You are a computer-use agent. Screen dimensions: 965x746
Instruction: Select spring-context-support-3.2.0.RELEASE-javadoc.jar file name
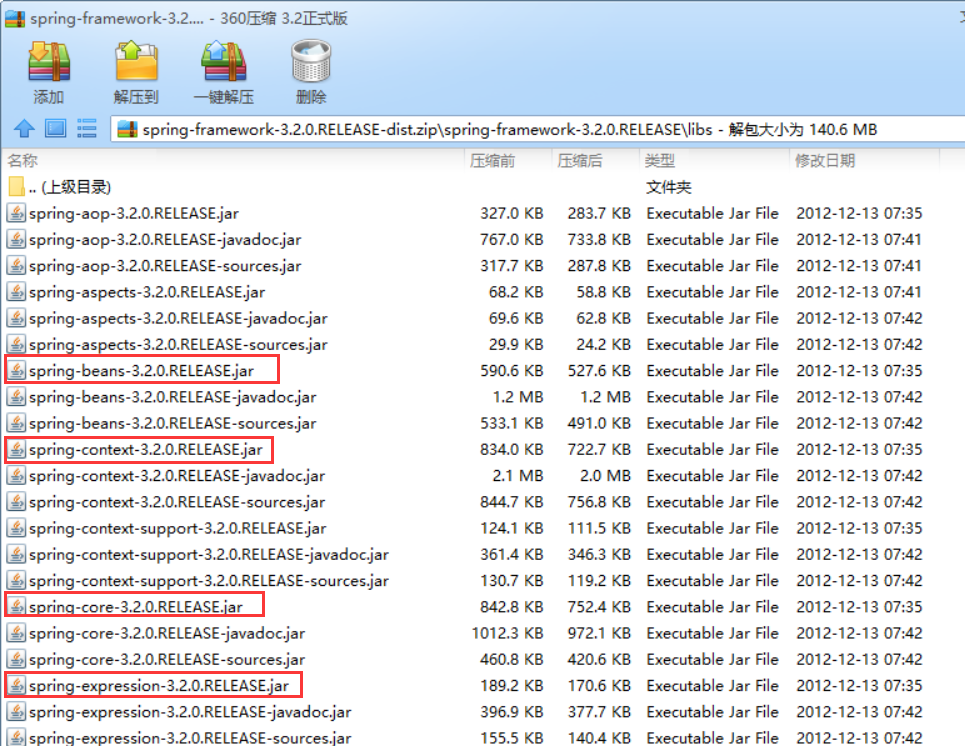coord(209,555)
